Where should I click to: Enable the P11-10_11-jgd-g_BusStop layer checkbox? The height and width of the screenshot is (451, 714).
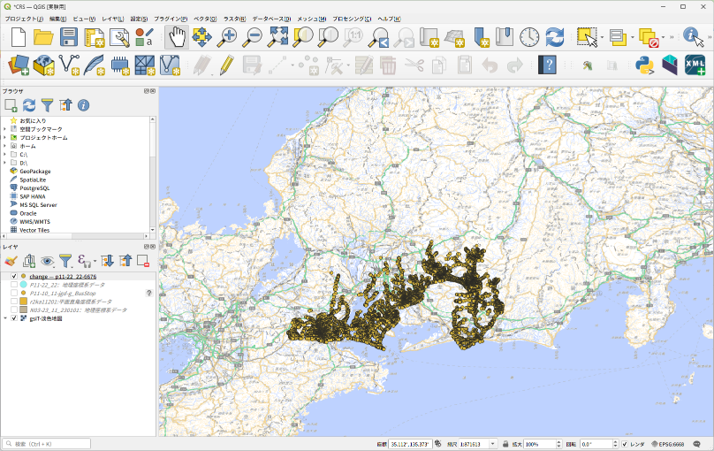[14, 293]
